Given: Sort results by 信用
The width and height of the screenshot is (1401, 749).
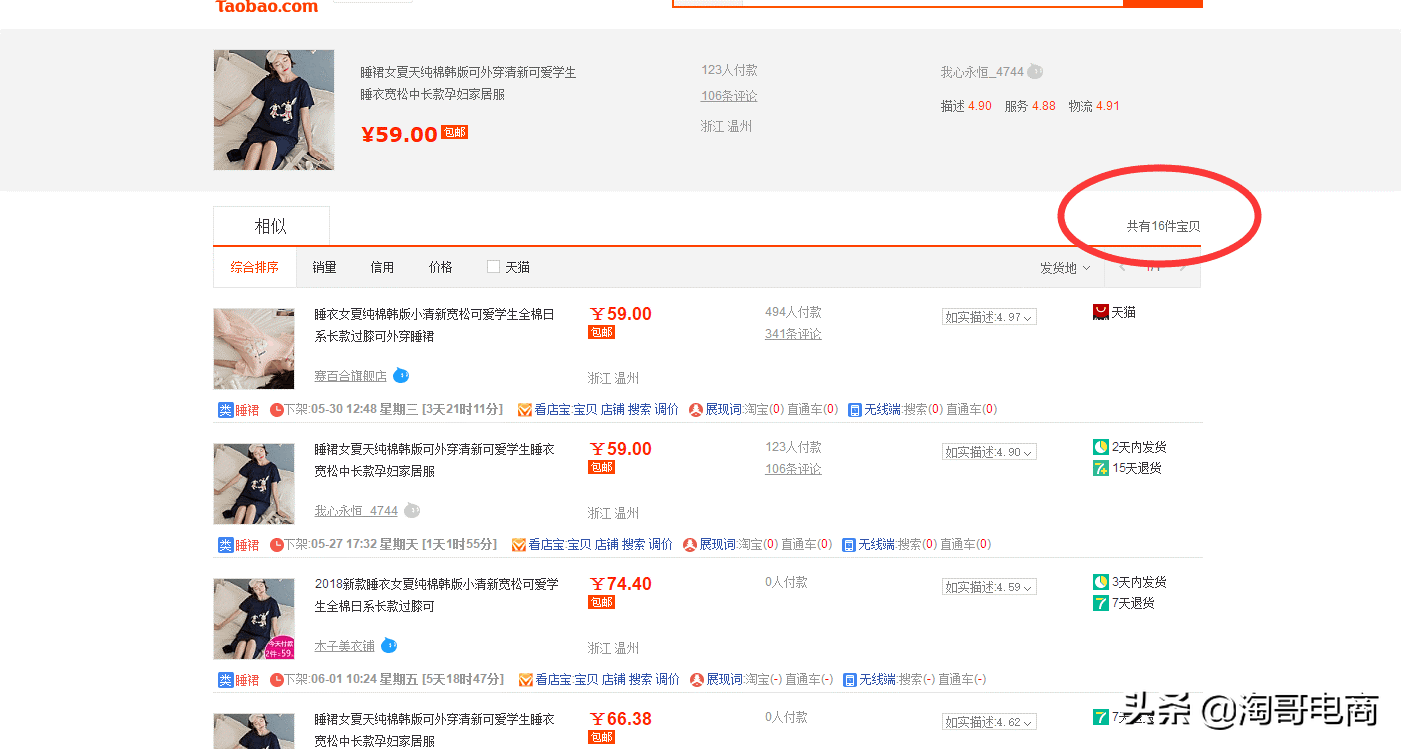Looking at the screenshot, I should 382,267.
